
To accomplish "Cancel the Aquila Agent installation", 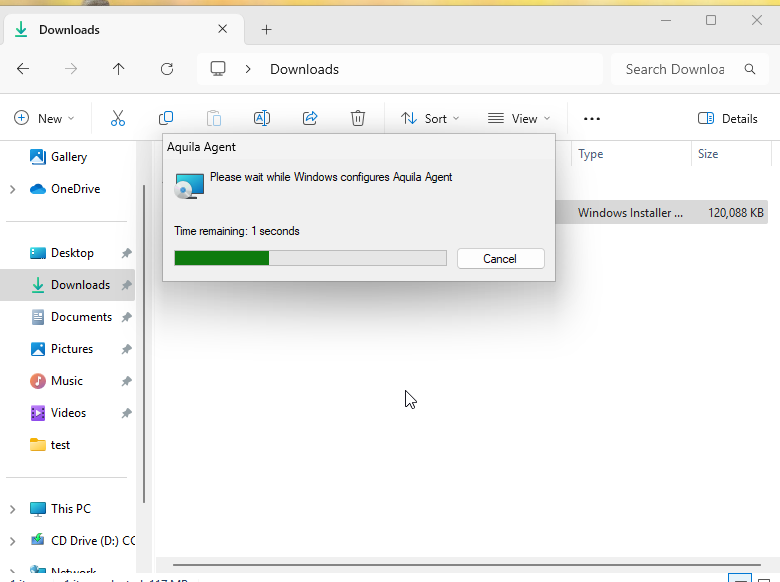I will point(500,259).
